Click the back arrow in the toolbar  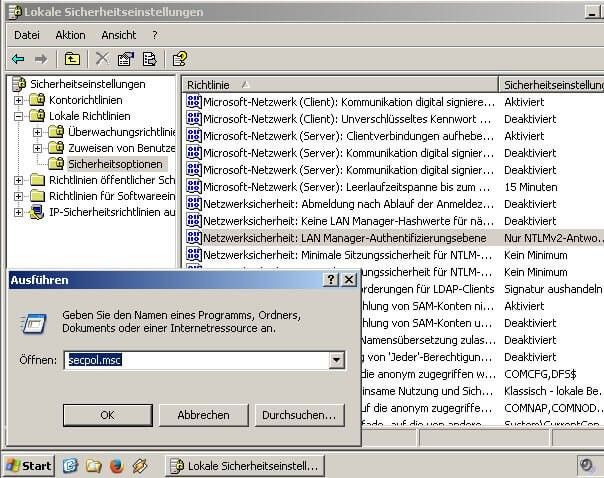[18, 59]
